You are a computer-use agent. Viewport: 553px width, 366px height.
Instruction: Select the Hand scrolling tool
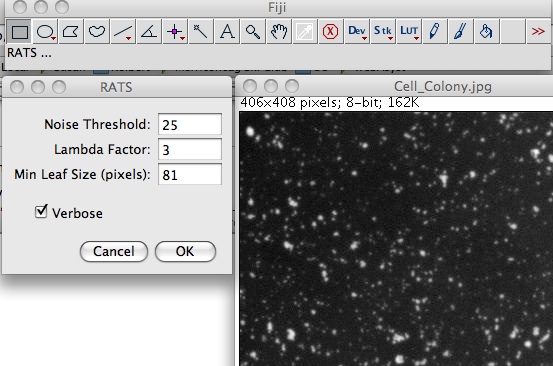tap(279, 32)
